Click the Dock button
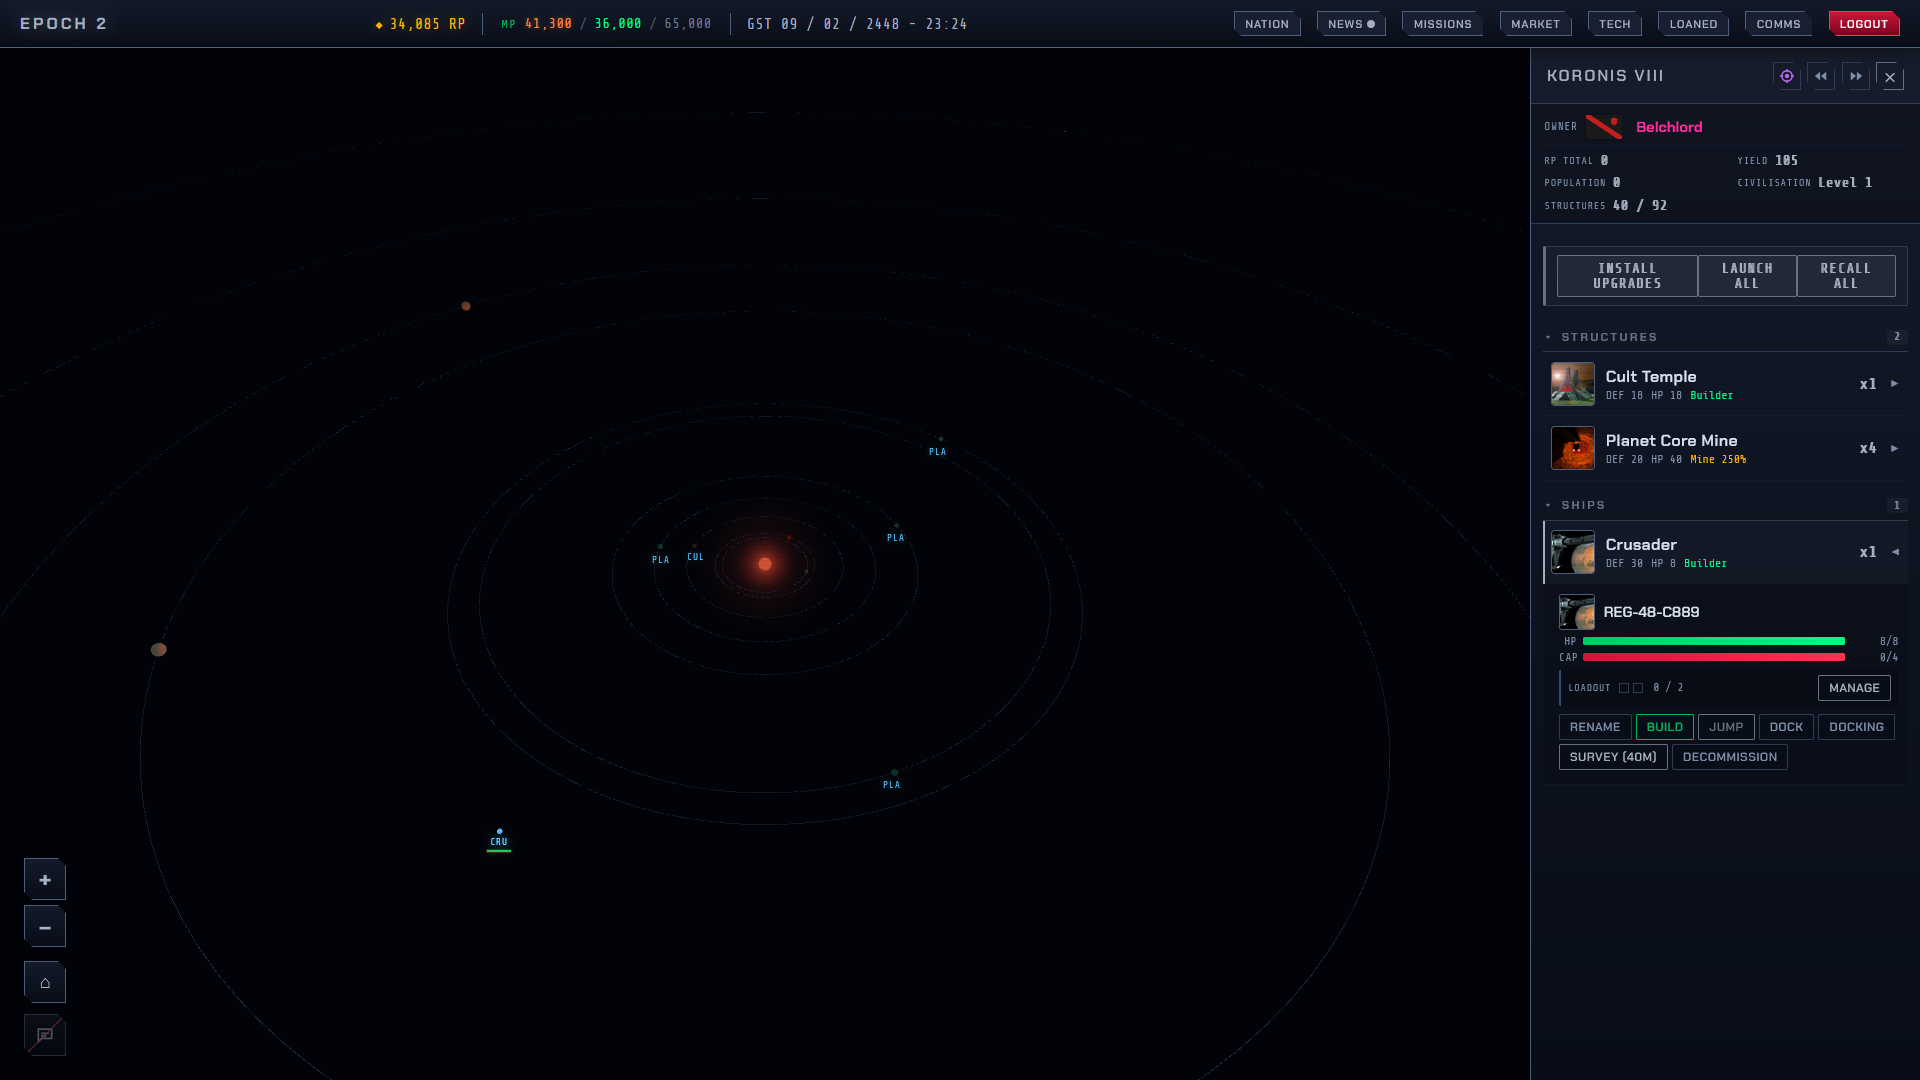Image resolution: width=1920 pixels, height=1080 pixels. [1786, 727]
